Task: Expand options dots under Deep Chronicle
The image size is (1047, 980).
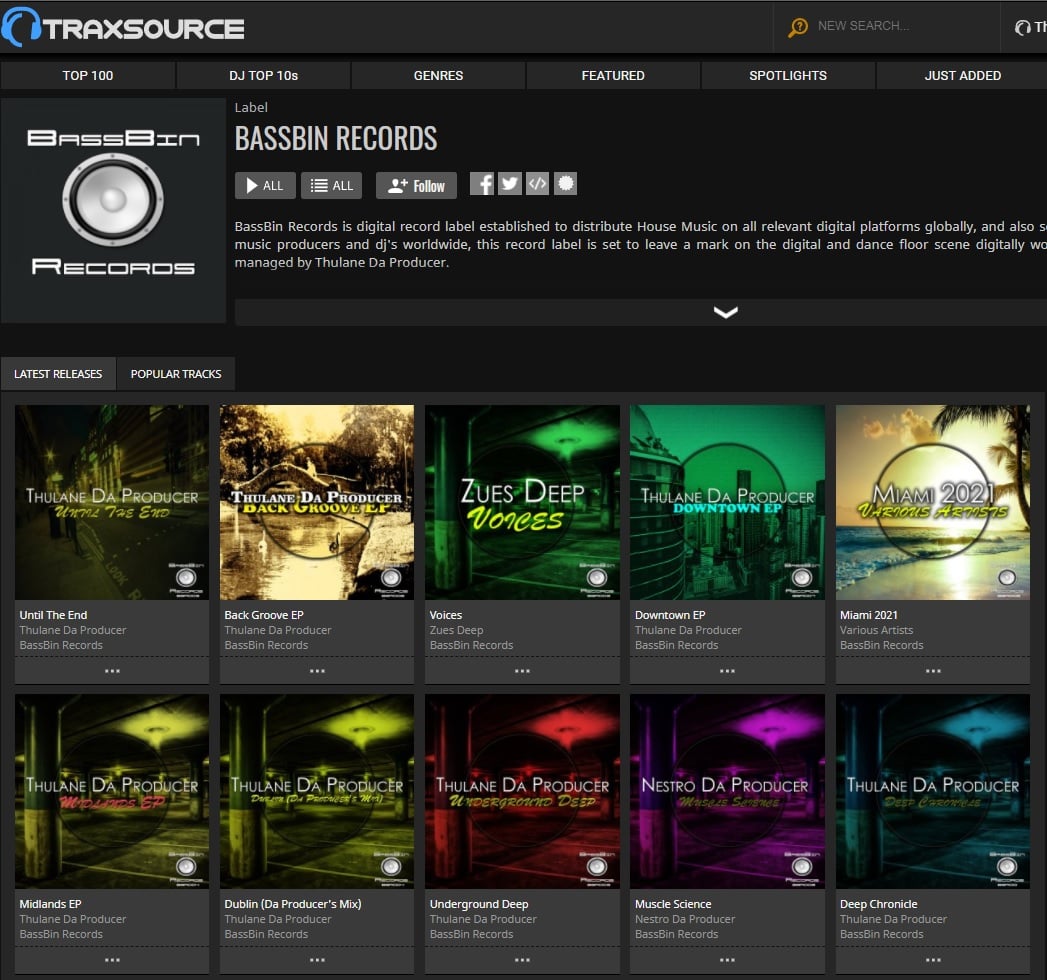Action: pyautogui.click(x=933, y=960)
